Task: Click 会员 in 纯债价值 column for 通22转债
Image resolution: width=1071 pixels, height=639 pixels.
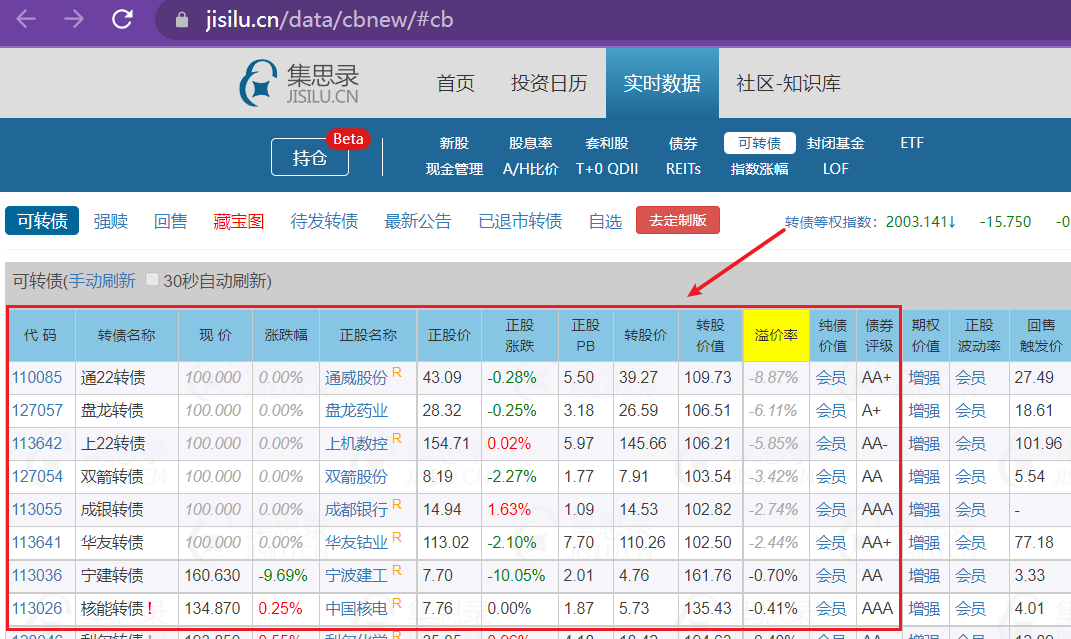Action: coord(831,378)
